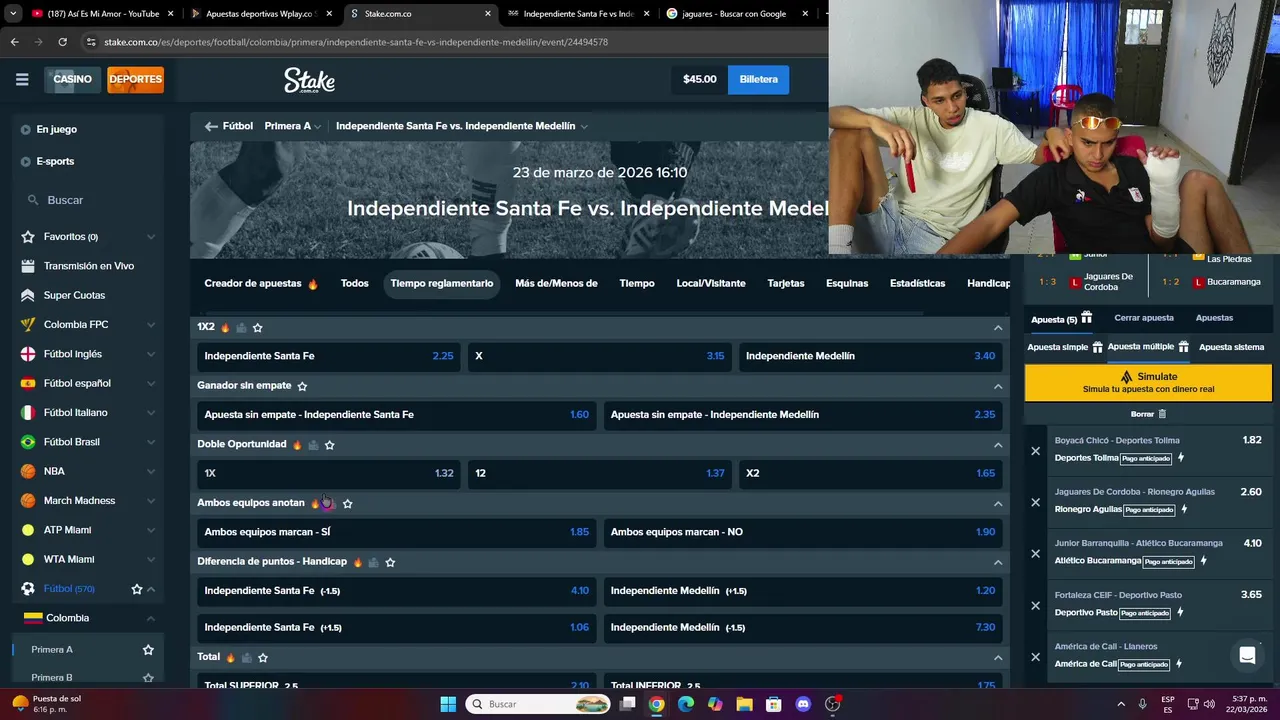Collapse the 1X2 market section
This screenshot has height=720, width=1280.
point(997,327)
